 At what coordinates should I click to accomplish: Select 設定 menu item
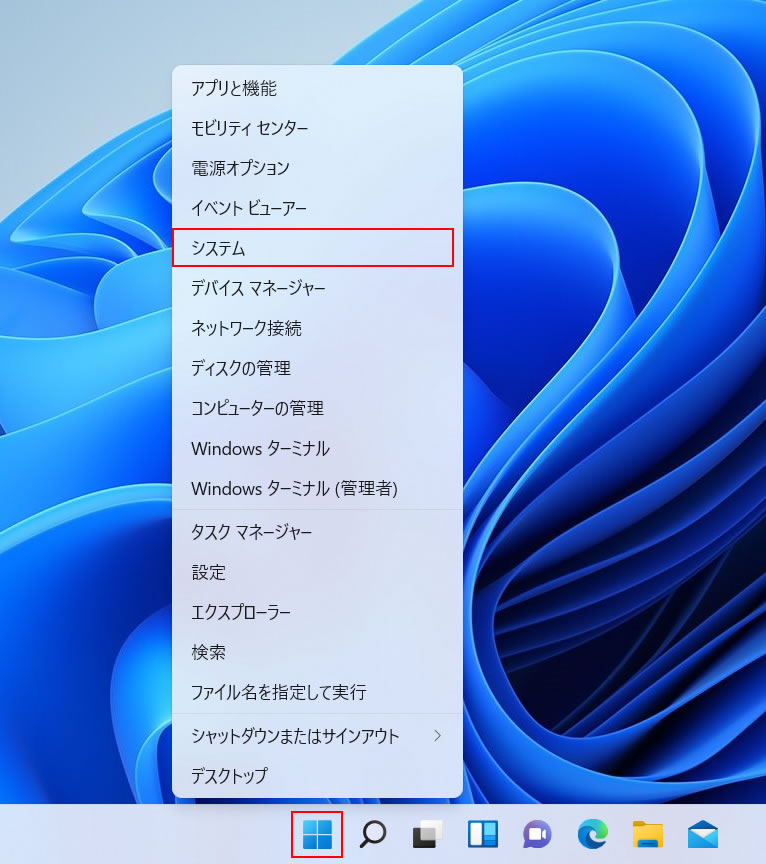pos(317,573)
